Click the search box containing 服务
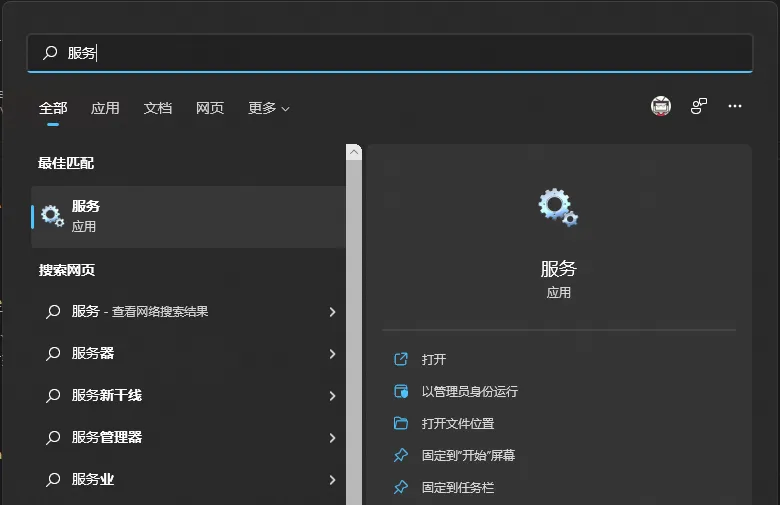This screenshot has height=505, width=780. (390, 53)
